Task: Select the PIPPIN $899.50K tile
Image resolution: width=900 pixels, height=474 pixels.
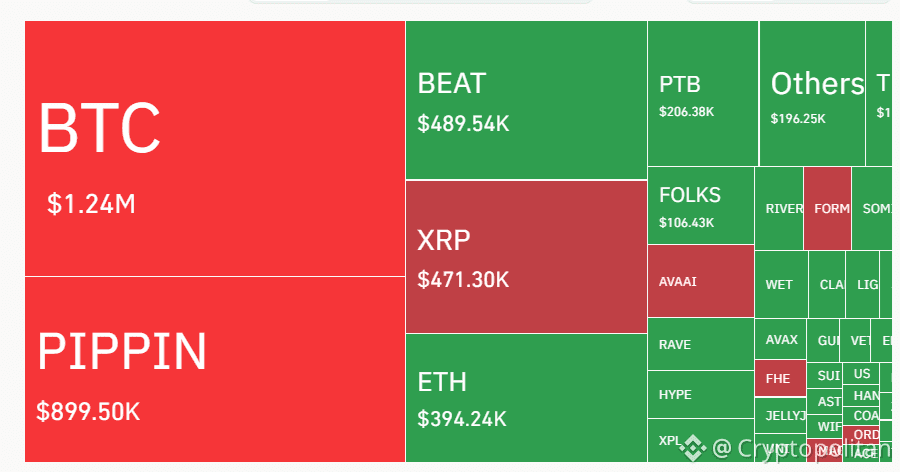Action: [x=215, y=369]
